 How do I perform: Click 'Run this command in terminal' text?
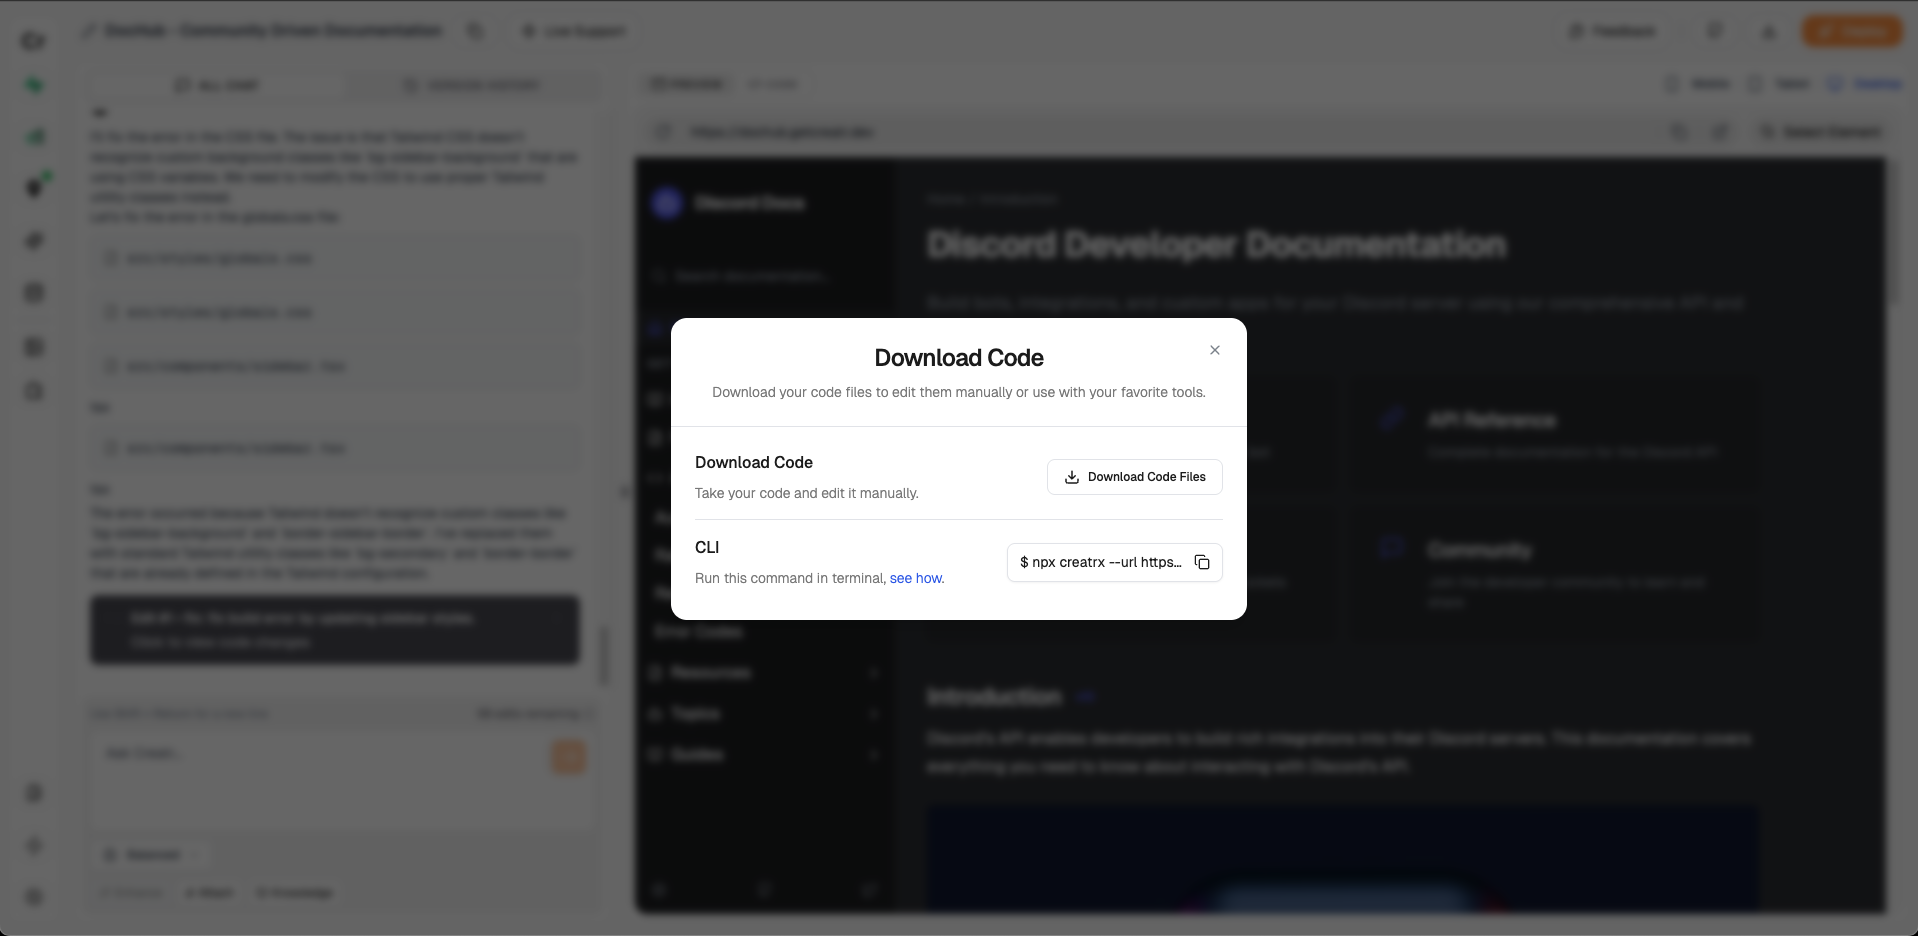click(790, 578)
